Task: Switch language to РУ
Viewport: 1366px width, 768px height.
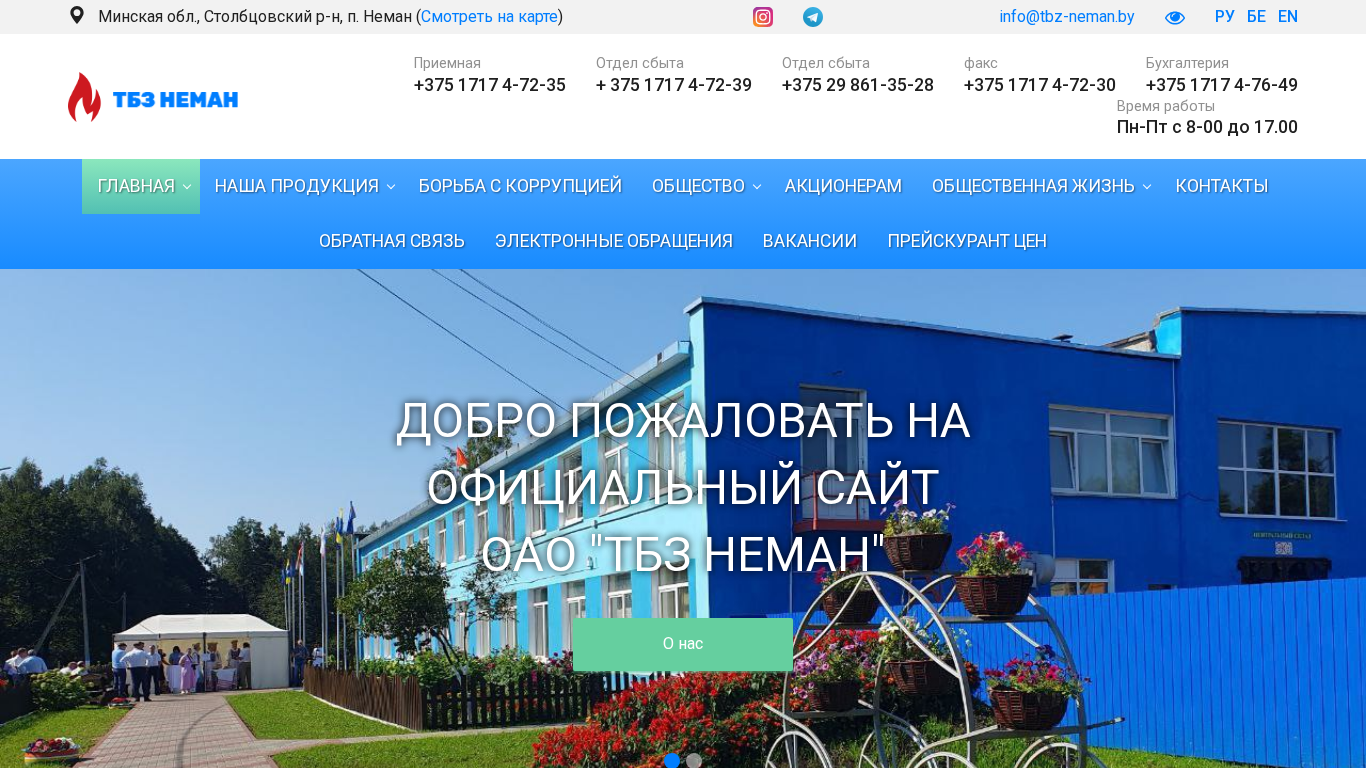Action: (x=1225, y=17)
